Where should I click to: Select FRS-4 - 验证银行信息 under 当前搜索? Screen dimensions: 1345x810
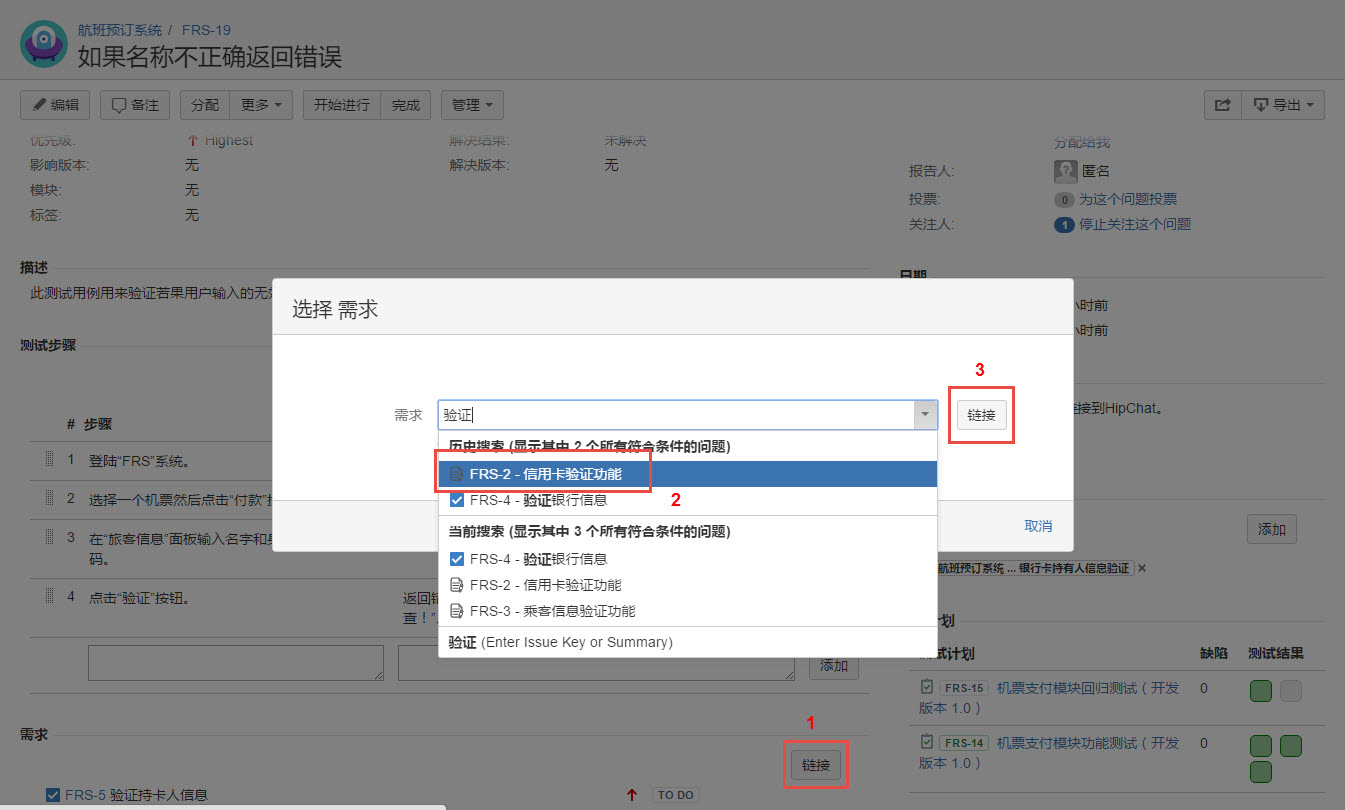(x=688, y=559)
